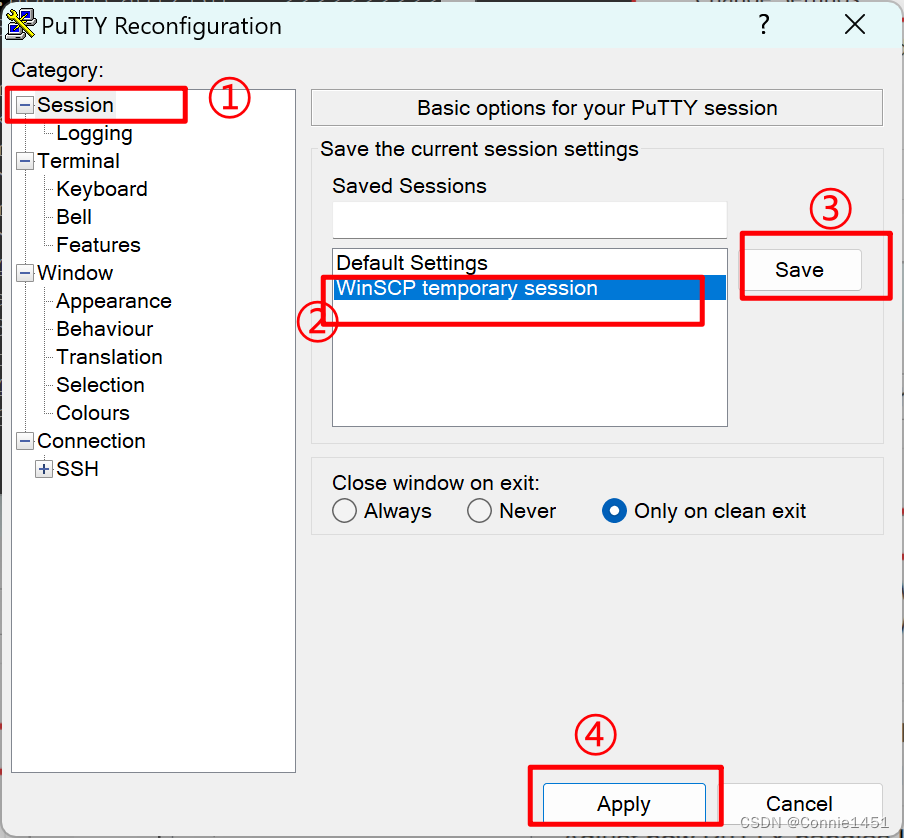Open the Keyboard settings page
The image size is (904, 838).
pos(100,189)
